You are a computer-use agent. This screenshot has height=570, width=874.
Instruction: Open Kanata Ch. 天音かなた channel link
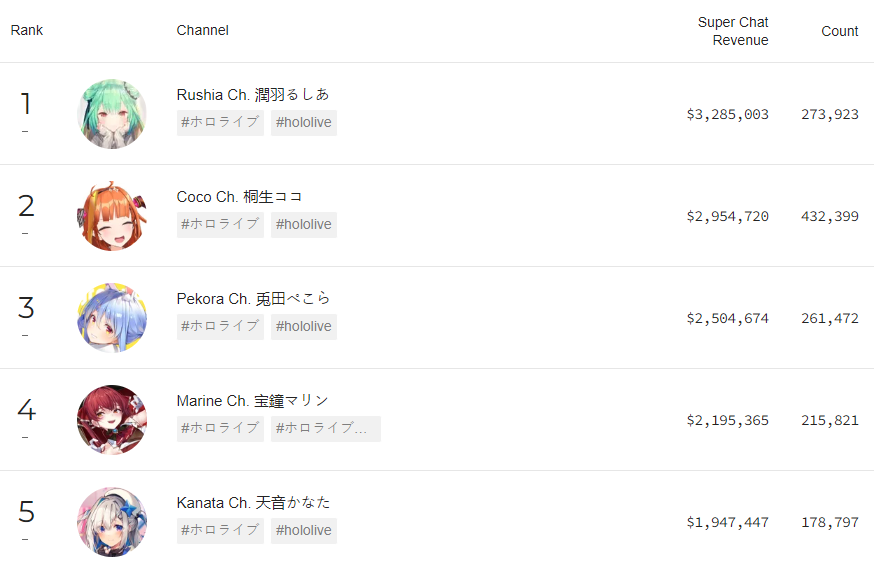coord(253,502)
